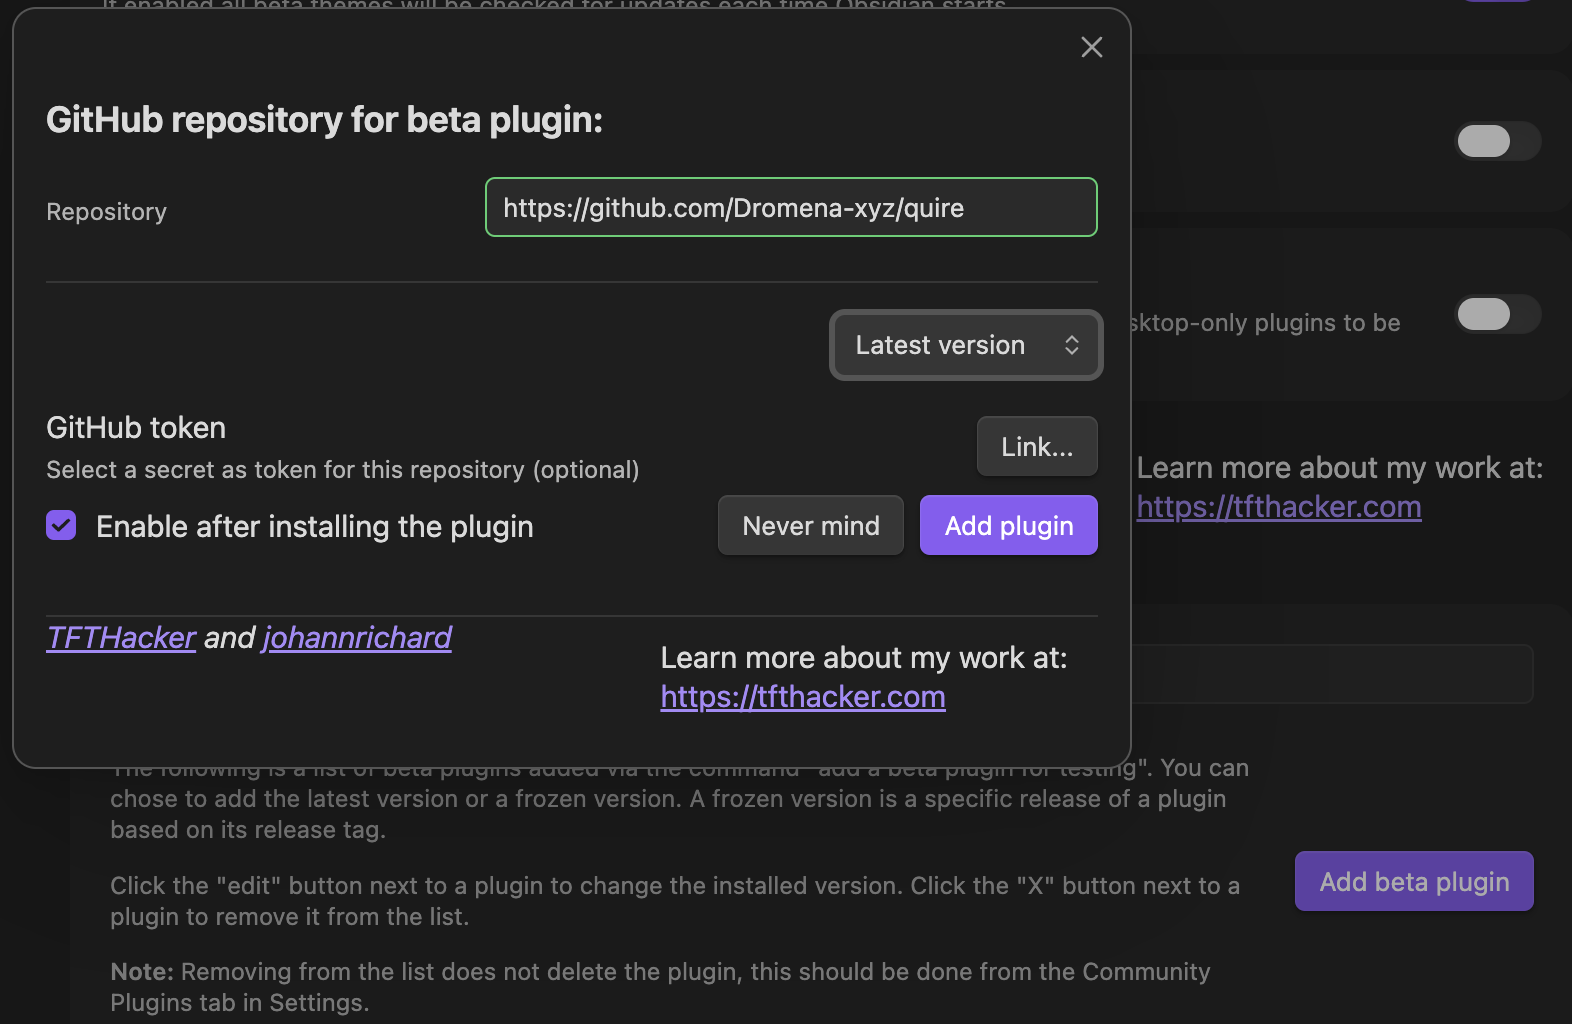Open the johannrichard author link
1572x1024 pixels.
(x=357, y=637)
